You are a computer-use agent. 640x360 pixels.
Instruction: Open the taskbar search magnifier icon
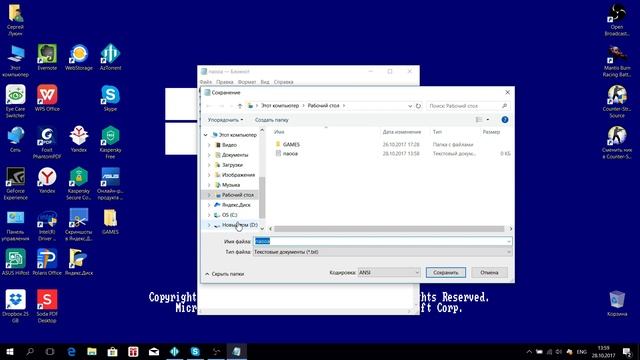point(30,351)
